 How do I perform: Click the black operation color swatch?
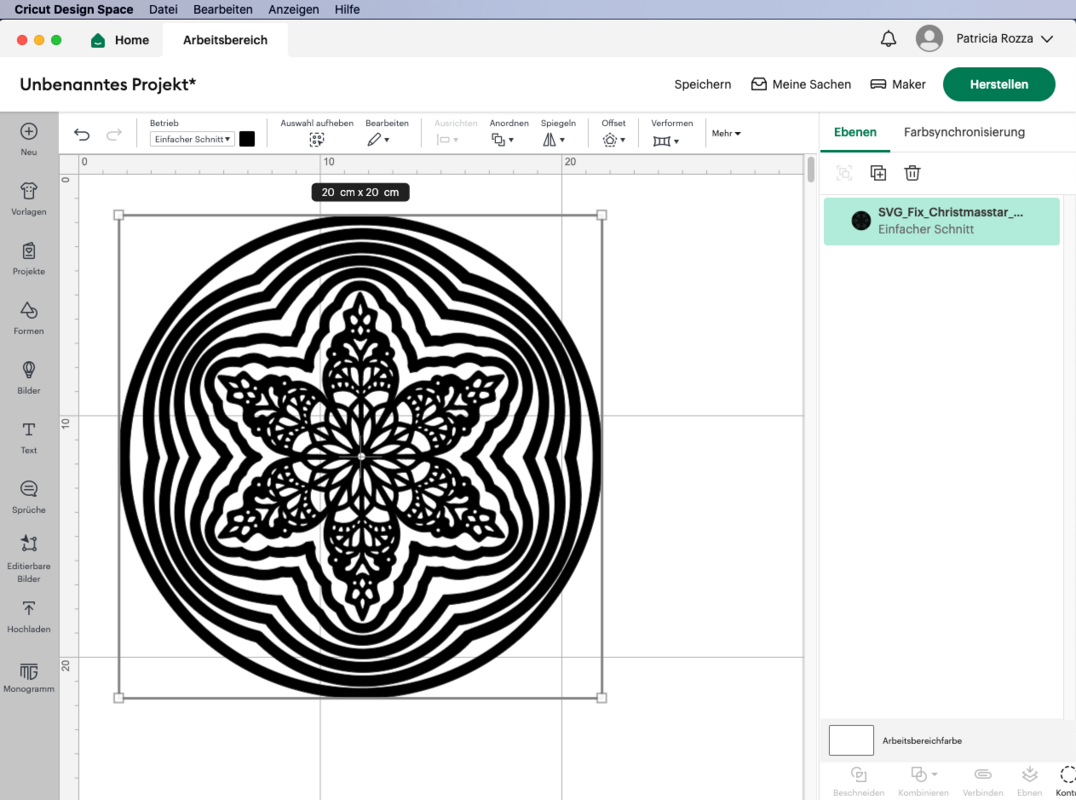[247, 139]
